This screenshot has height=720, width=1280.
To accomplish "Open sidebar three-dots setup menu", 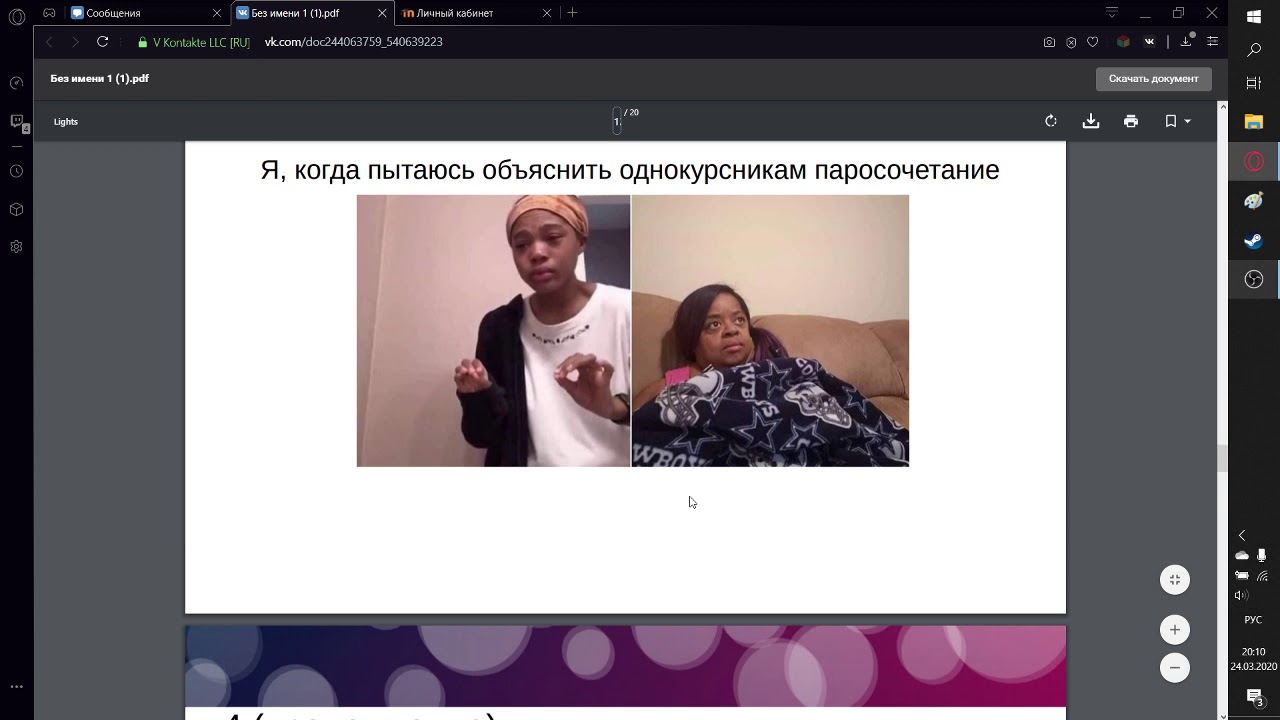I will coord(16,687).
